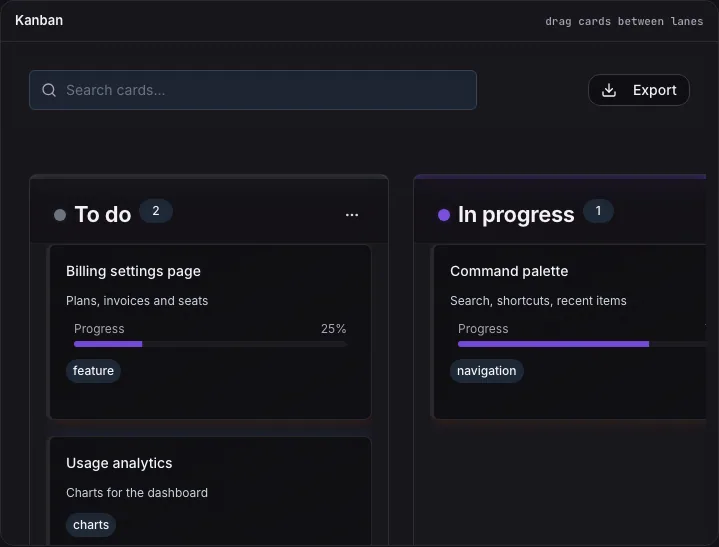Open the Command palette card title
The height and width of the screenshot is (547, 719).
click(509, 271)
